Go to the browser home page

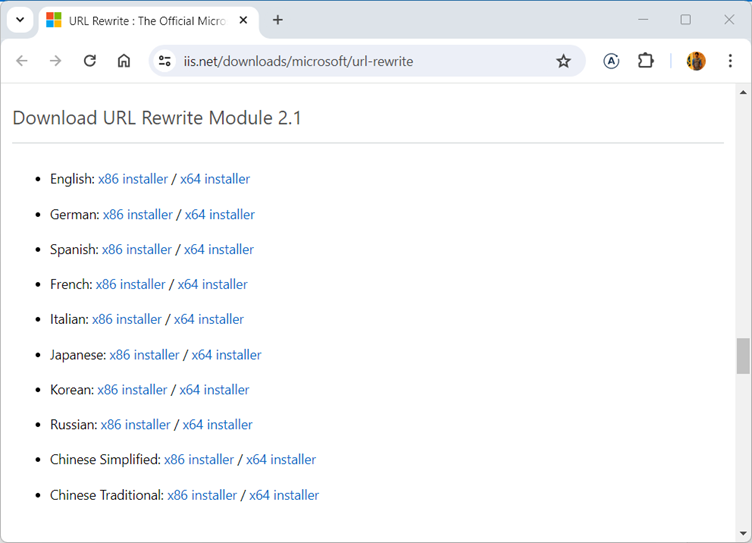[x=124, y=61]
